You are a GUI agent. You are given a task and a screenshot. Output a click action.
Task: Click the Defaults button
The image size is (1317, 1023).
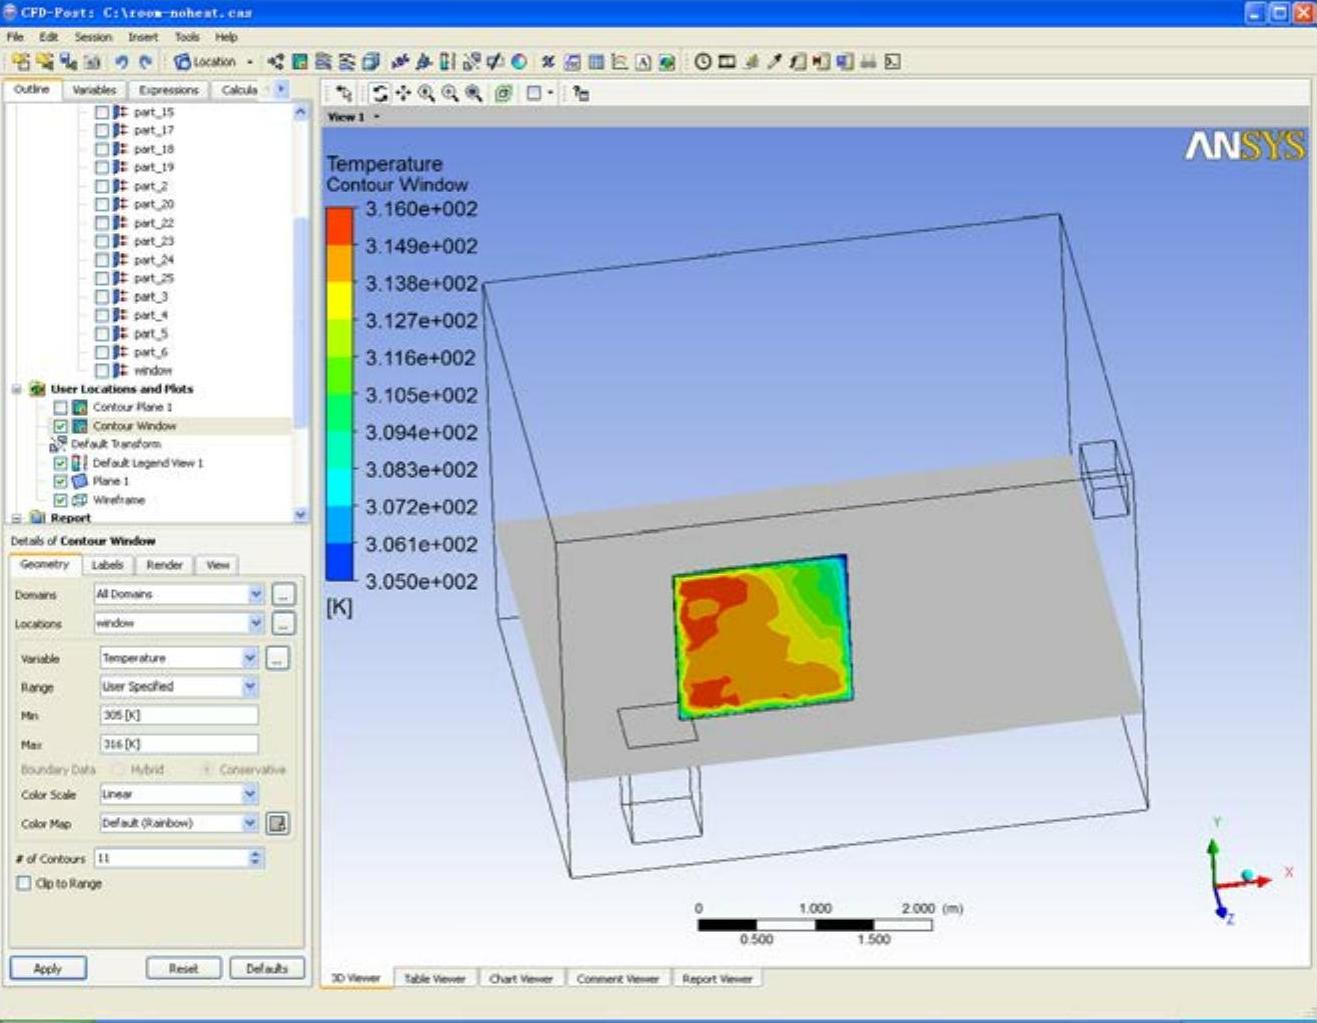tap(266, 968)
